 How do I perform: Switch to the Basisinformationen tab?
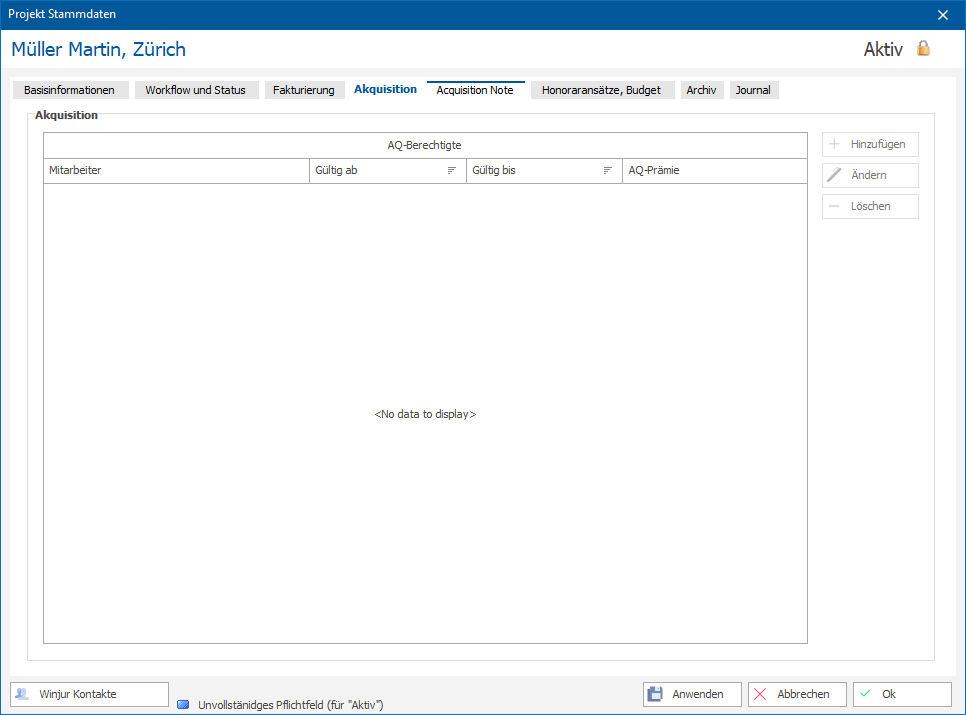(x=70, y=90)
